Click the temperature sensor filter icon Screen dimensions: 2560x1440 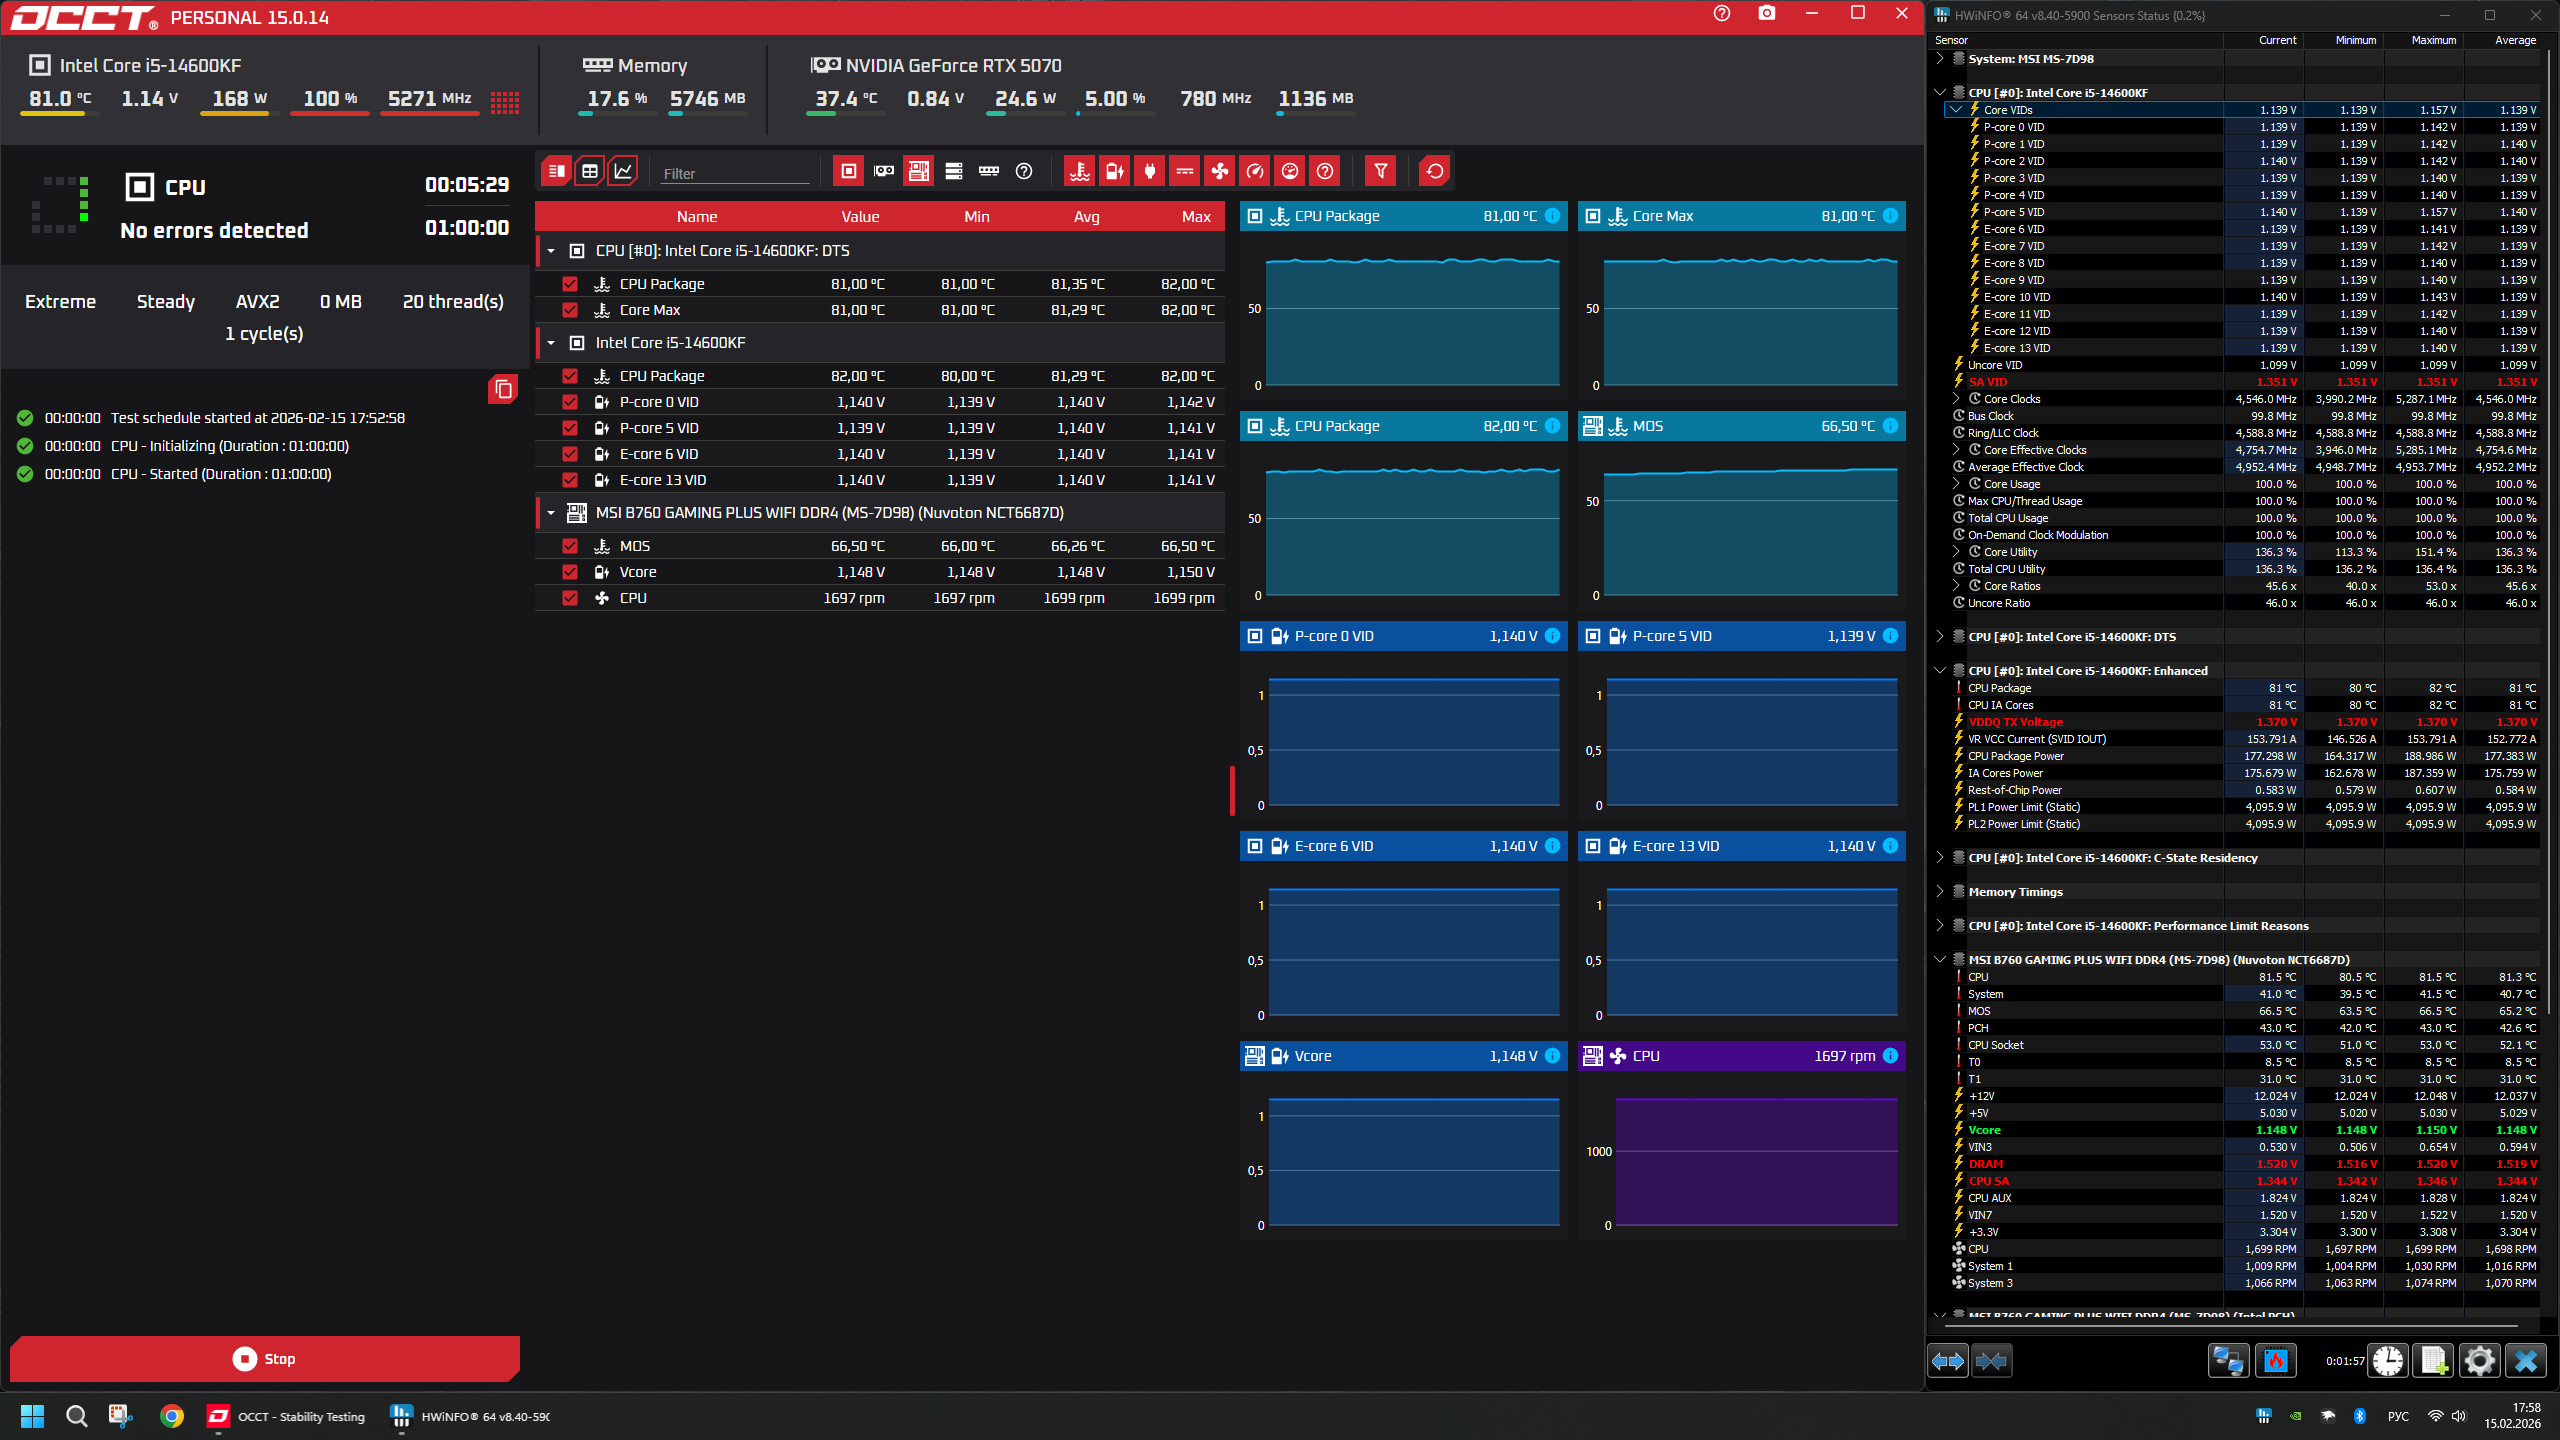[x=1079, y=171]
